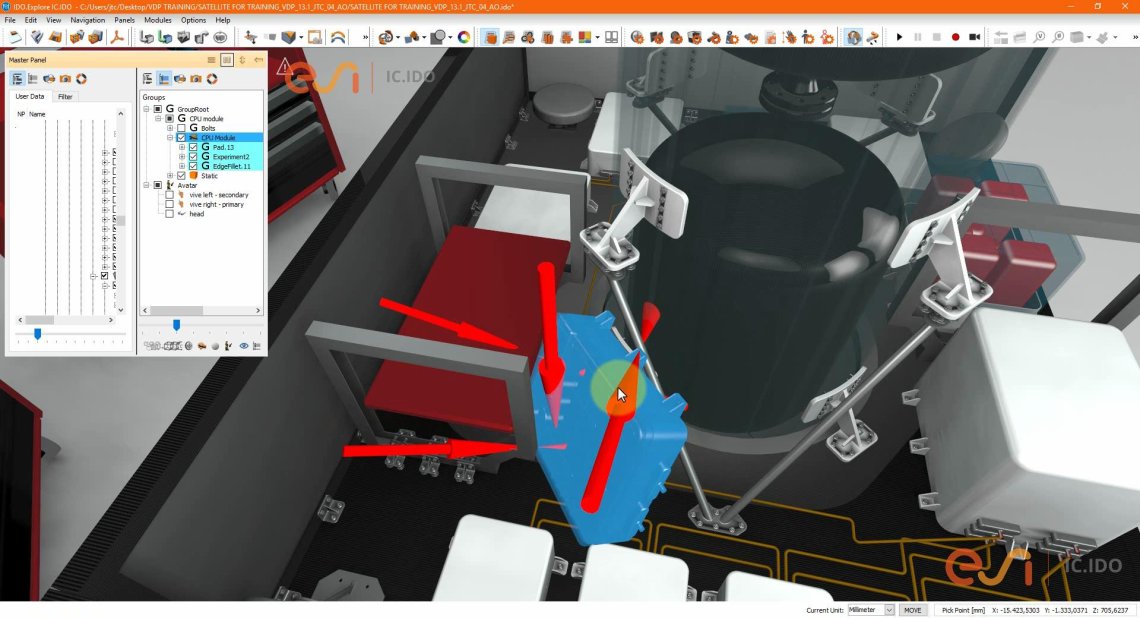Click the lifebuoy icon in Groups pane toolbar
Viewport: 1140px width, 618px height.
coord(212,79)
